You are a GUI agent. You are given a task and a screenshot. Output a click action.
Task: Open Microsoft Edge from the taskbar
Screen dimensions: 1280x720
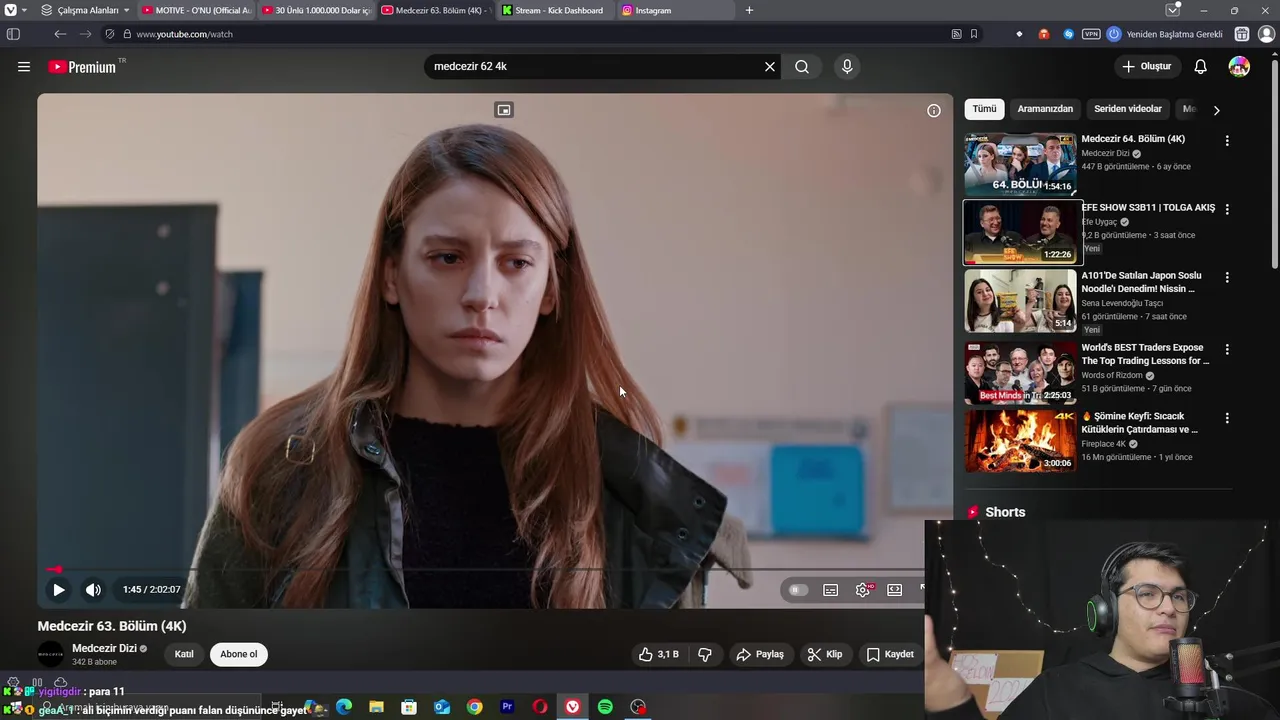pos(344,707)
